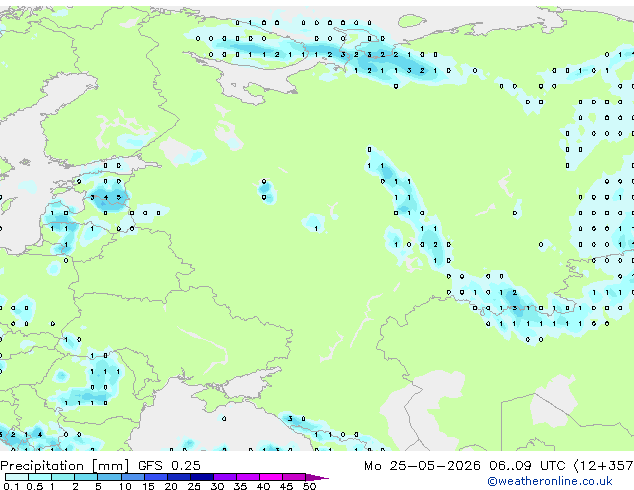Pick the 25–30 mm navy legend swatch
Viewport: 634px width, 490px height.
point(202,477)
